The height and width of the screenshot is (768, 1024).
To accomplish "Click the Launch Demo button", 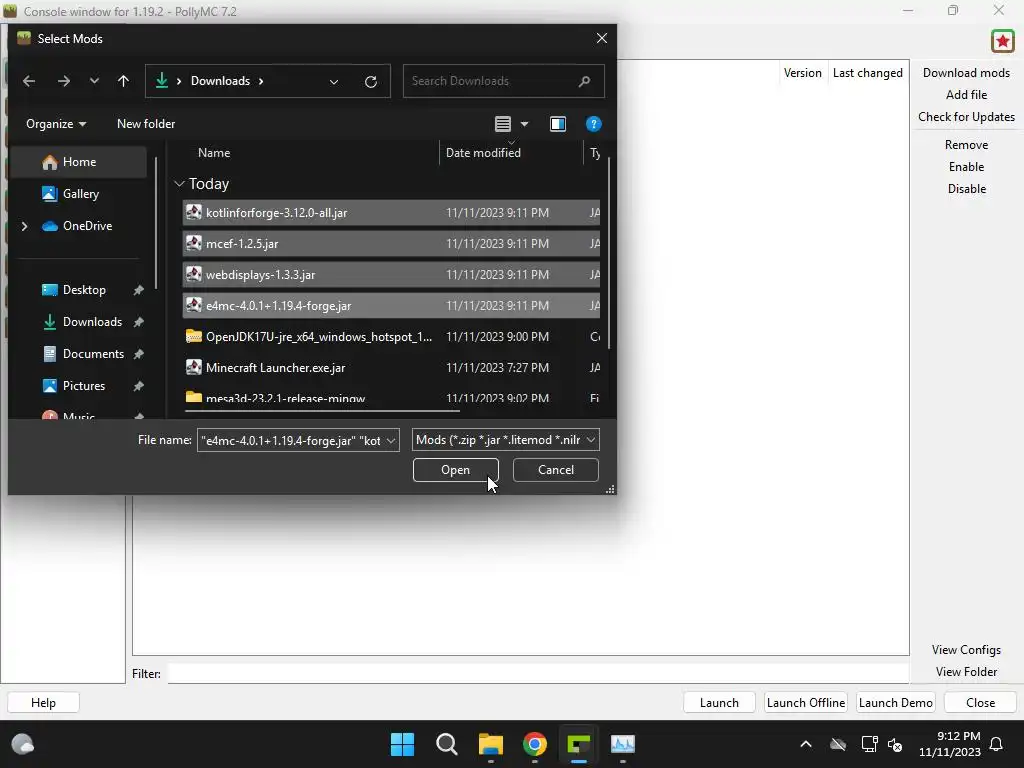I will pyautogui.click(x=895, y=703).
